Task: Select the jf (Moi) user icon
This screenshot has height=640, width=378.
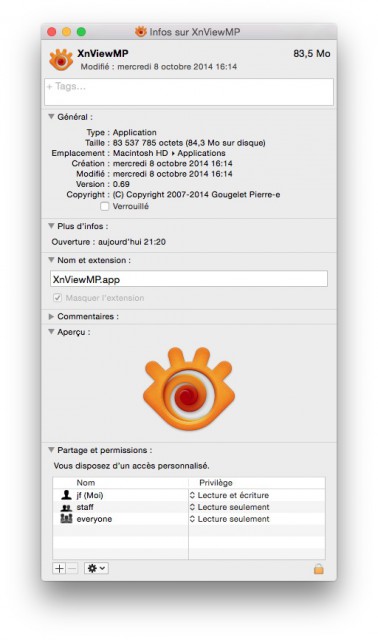Action: coord(66,495)
